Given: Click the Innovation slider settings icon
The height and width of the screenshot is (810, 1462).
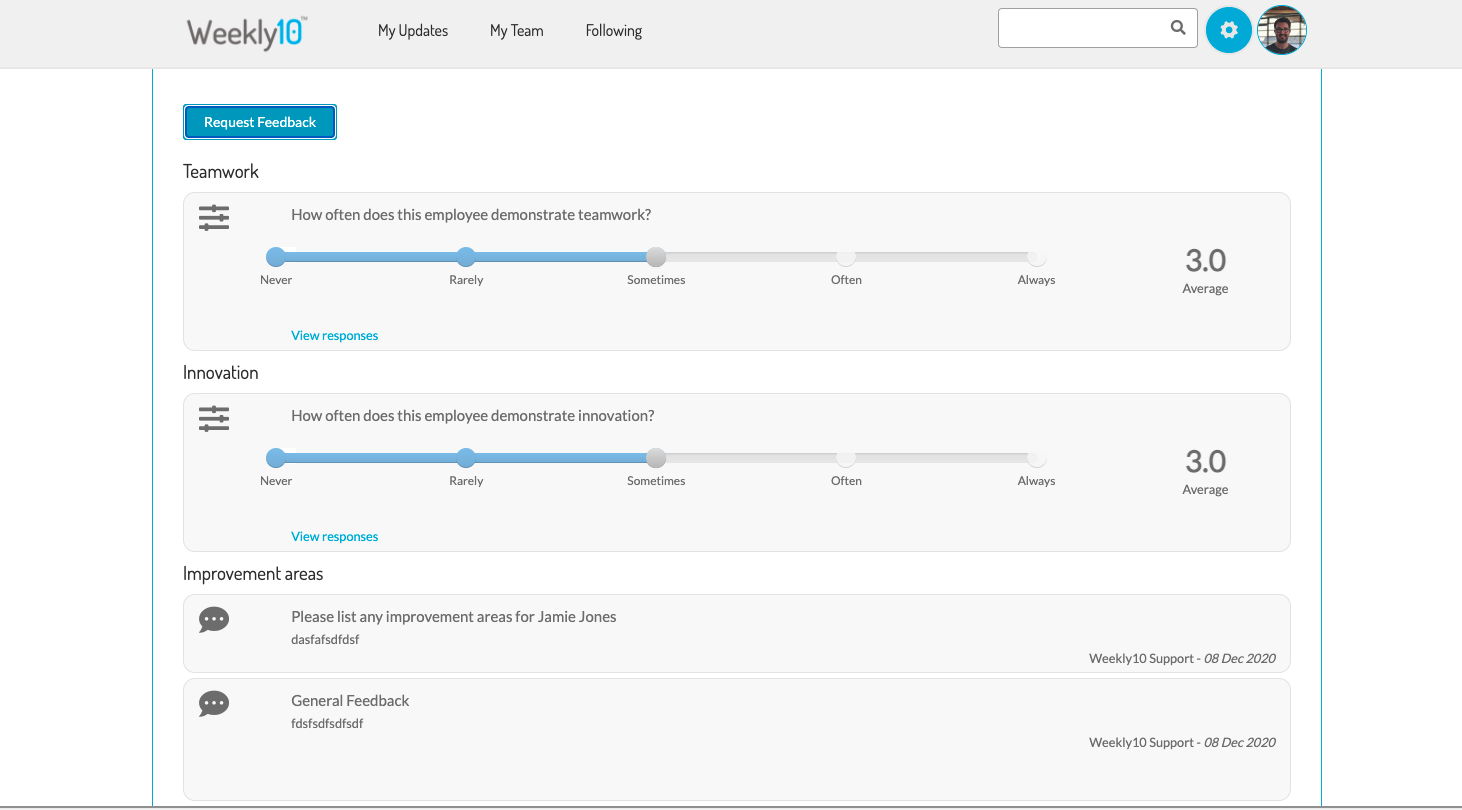Looking at the screenshot, I should click(x=214, y=419).
